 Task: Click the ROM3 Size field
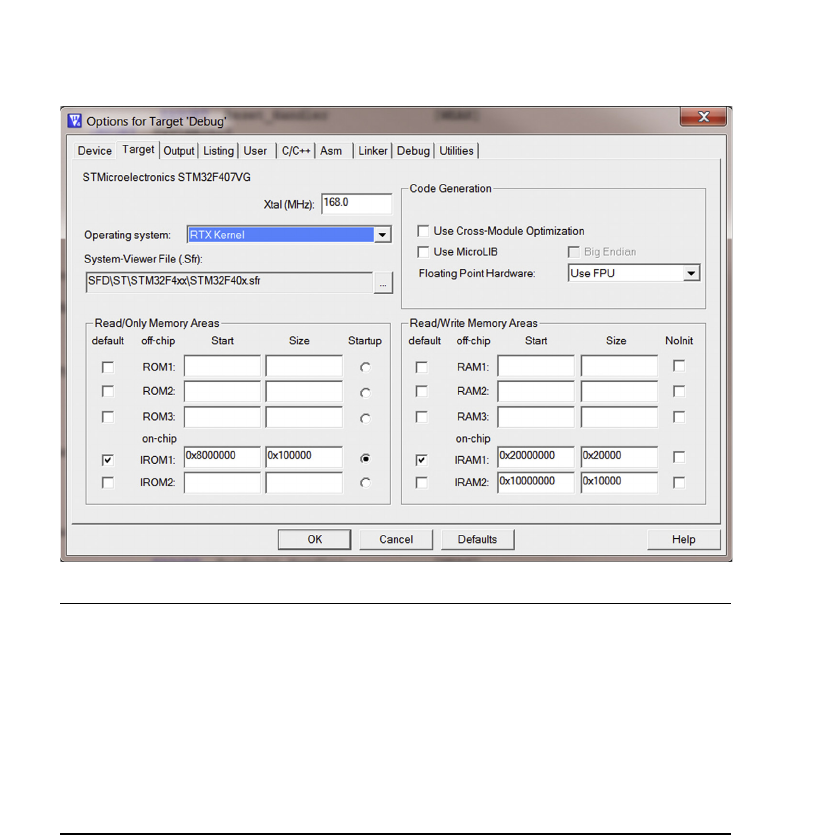[304, 417]
